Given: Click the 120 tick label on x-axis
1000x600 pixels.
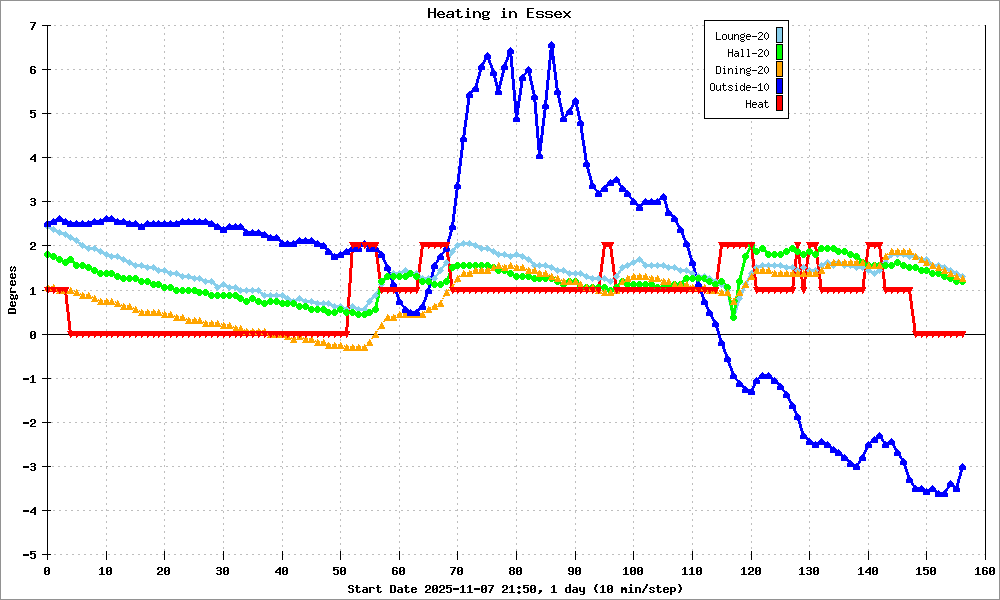Looking at the screenshot, I should [x=751, y=571].
